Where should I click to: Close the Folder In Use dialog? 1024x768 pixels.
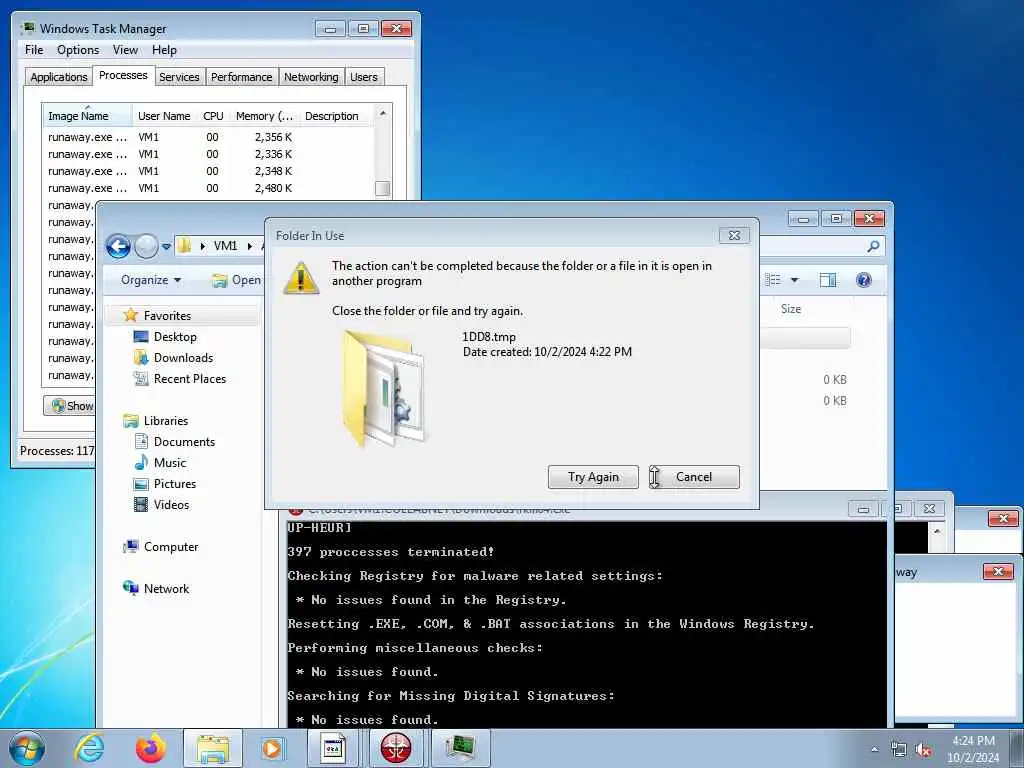tap(734, 236)
